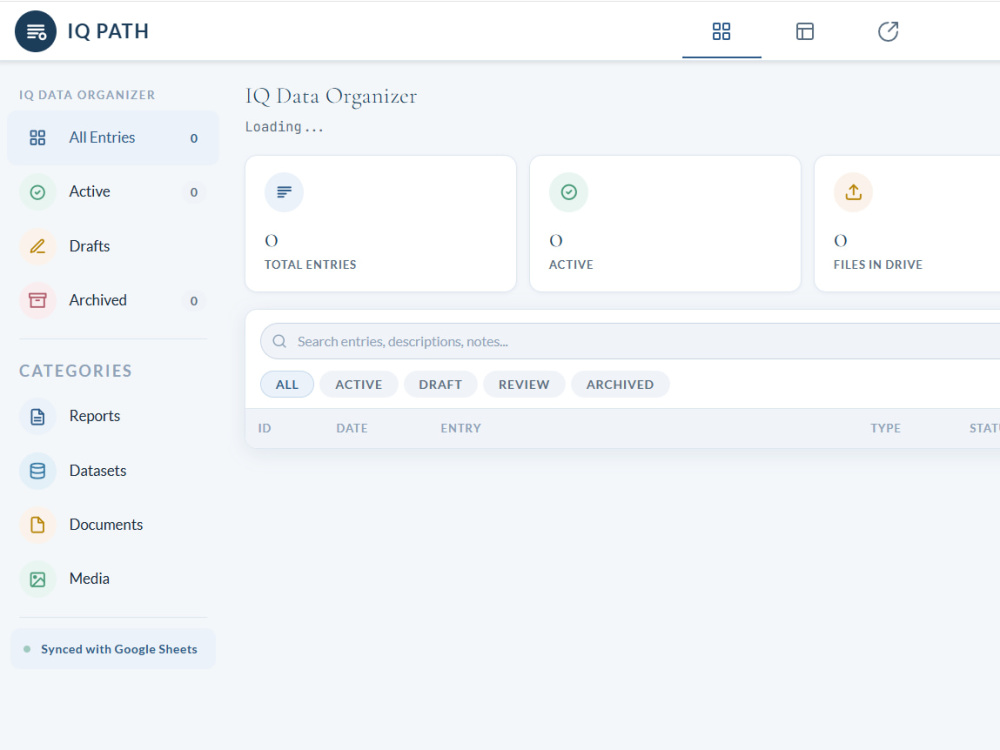Click the All Entries count badge
The image size is (1000, 750).
(x=194, y=138)
